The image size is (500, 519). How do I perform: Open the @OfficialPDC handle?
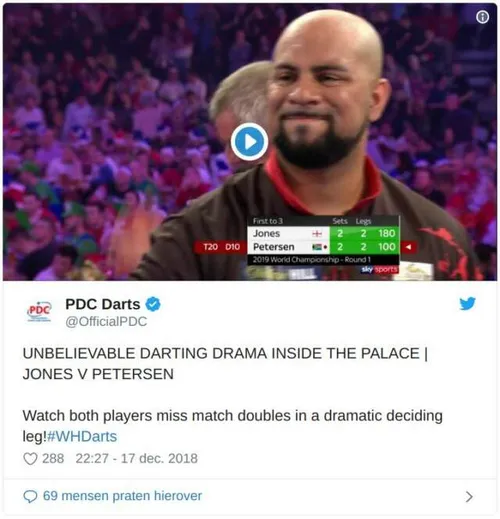(x=106, y=321)
